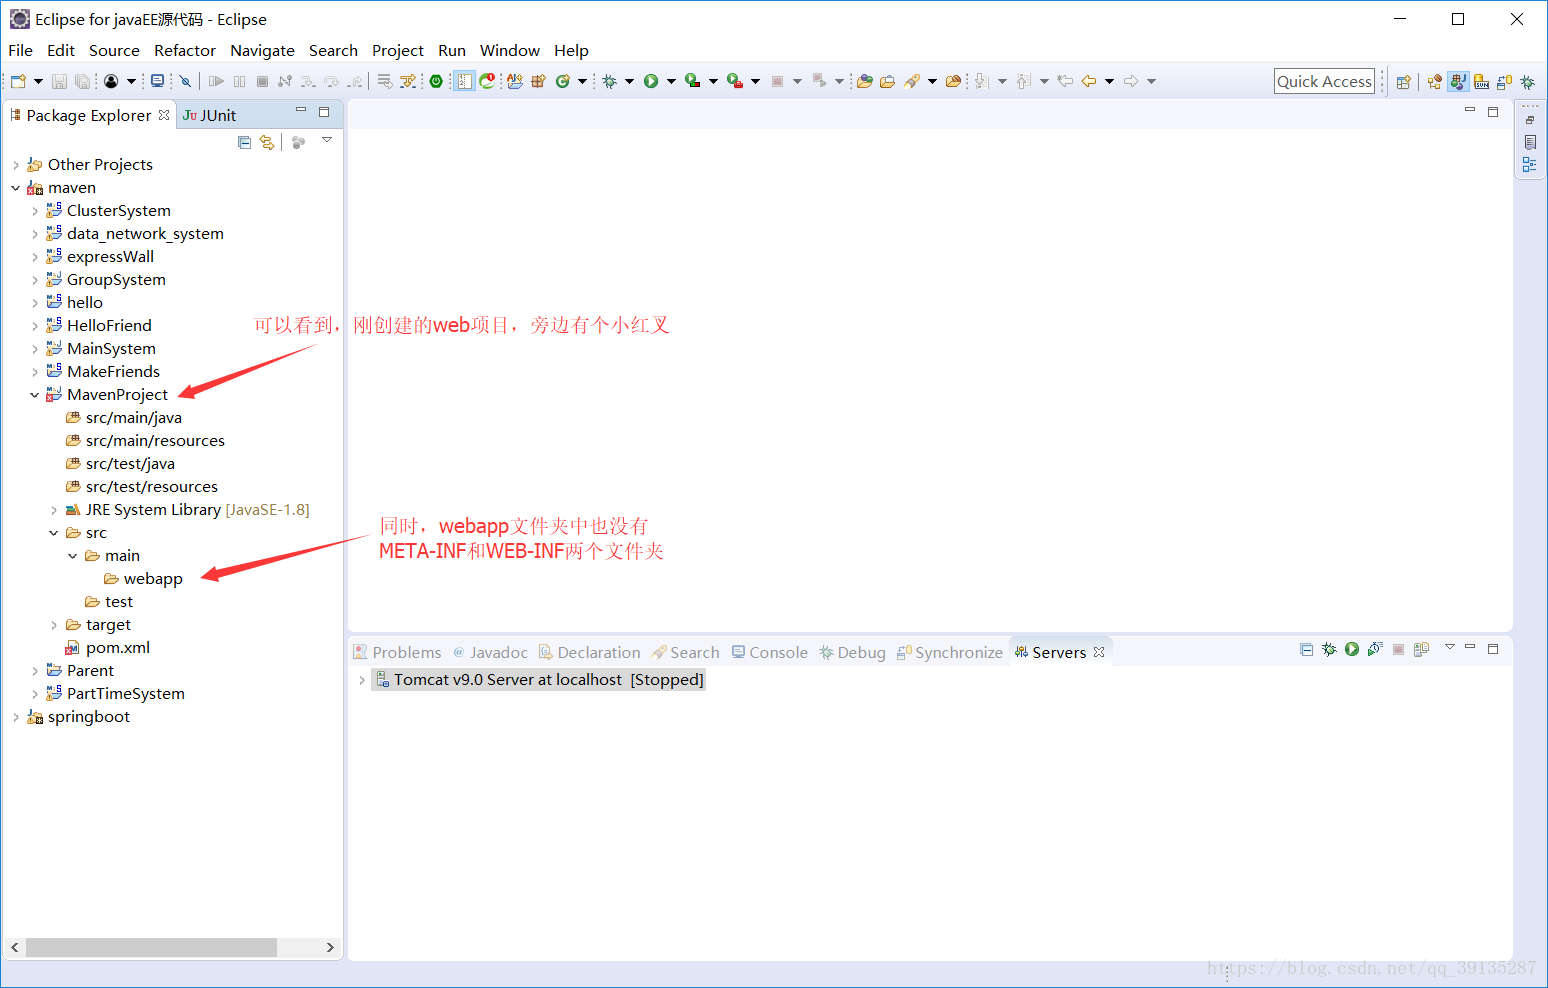
Task: Toggle the highlighted line-number toolbar button
Action: tap(464, 81)
